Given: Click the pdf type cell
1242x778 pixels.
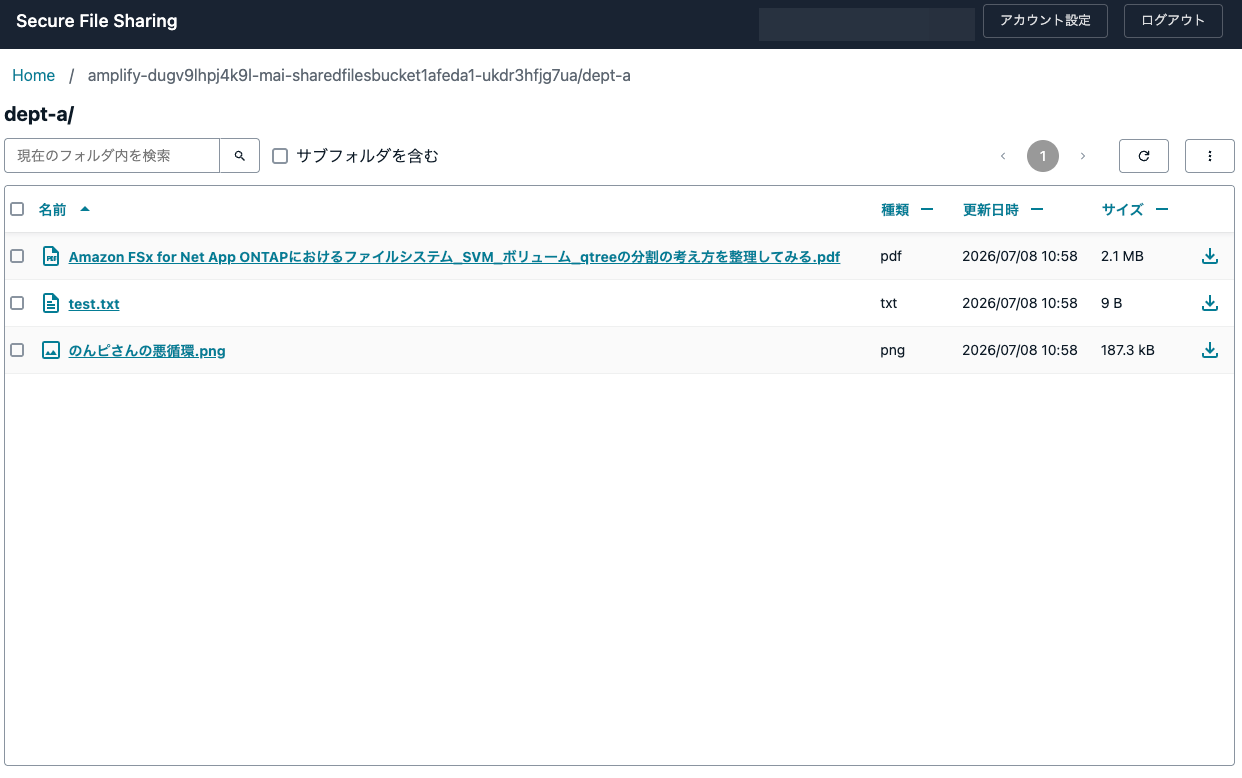Looking at the screenshot, I should [x=891, y=256].
